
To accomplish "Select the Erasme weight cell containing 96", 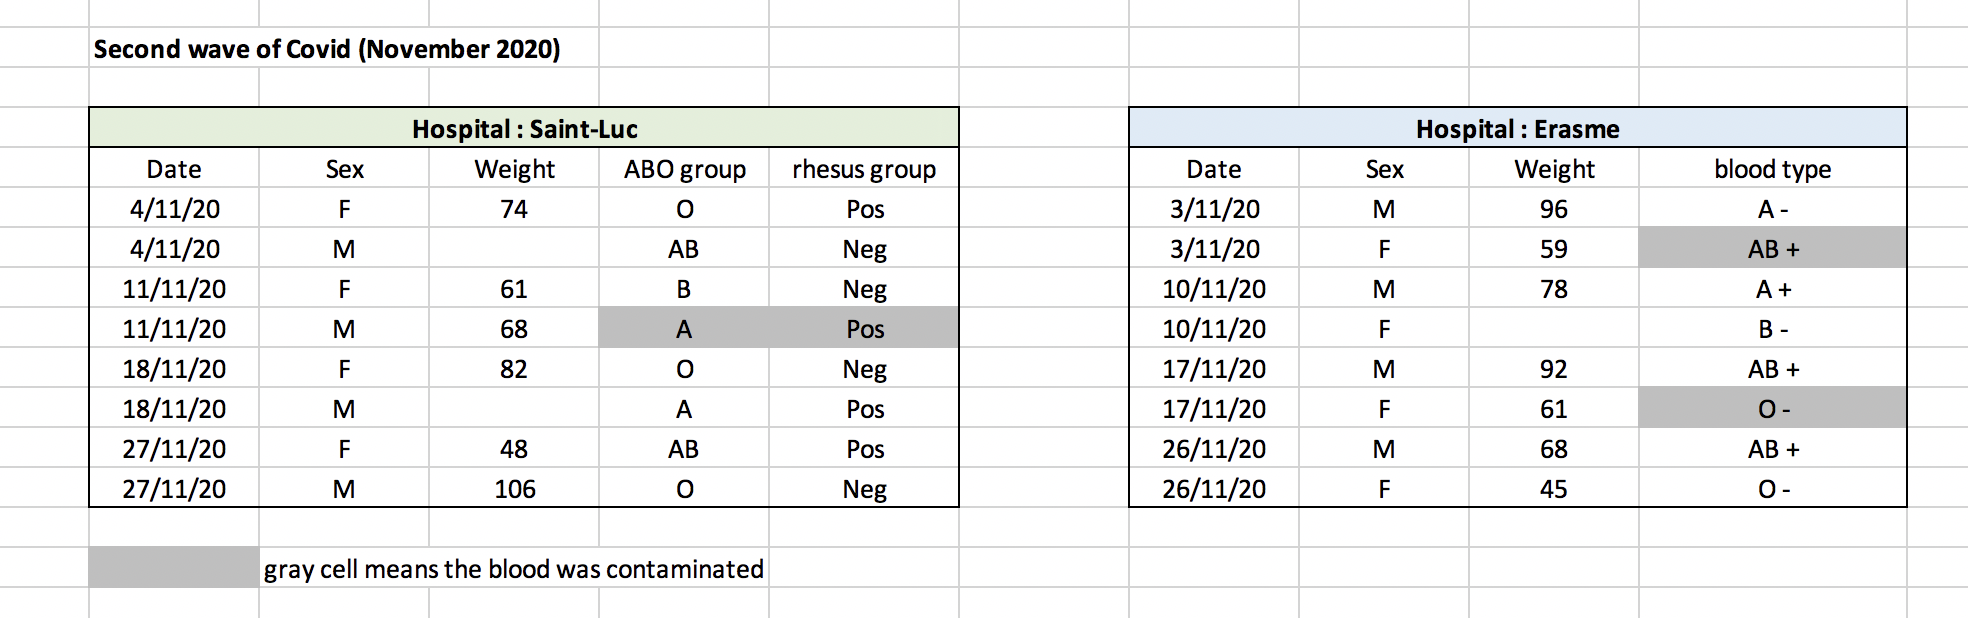I will point(1553,209).
